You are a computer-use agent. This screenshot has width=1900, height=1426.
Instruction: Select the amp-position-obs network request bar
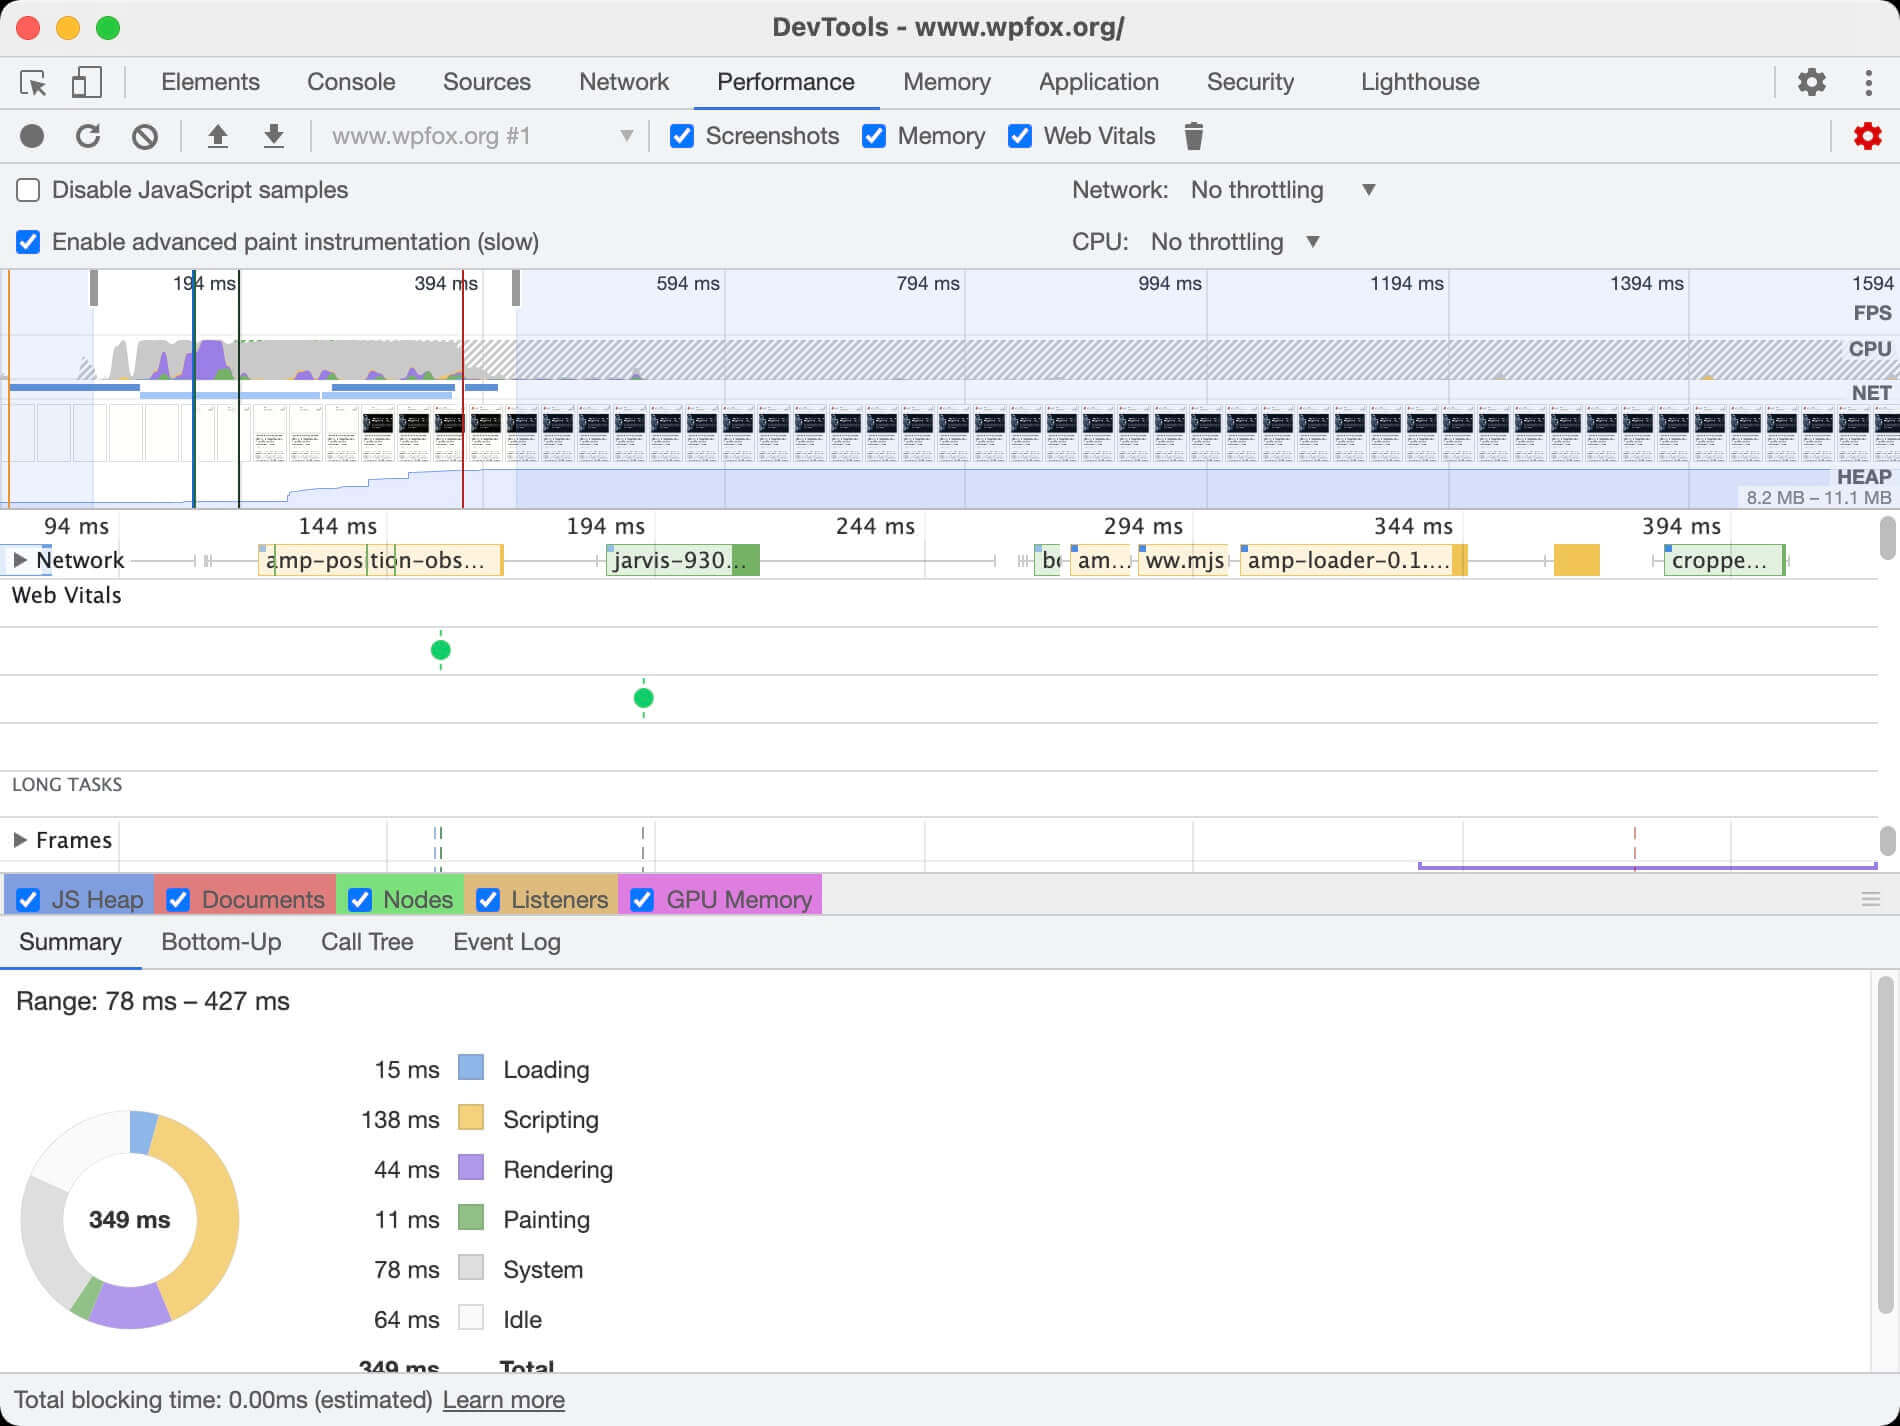380,560
